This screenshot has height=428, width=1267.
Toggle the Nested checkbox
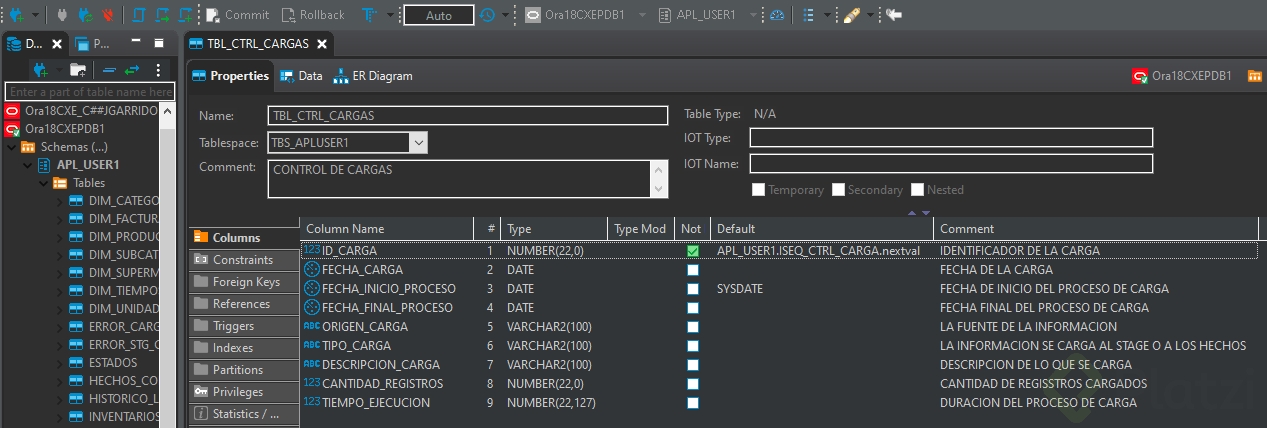[917, 190]
